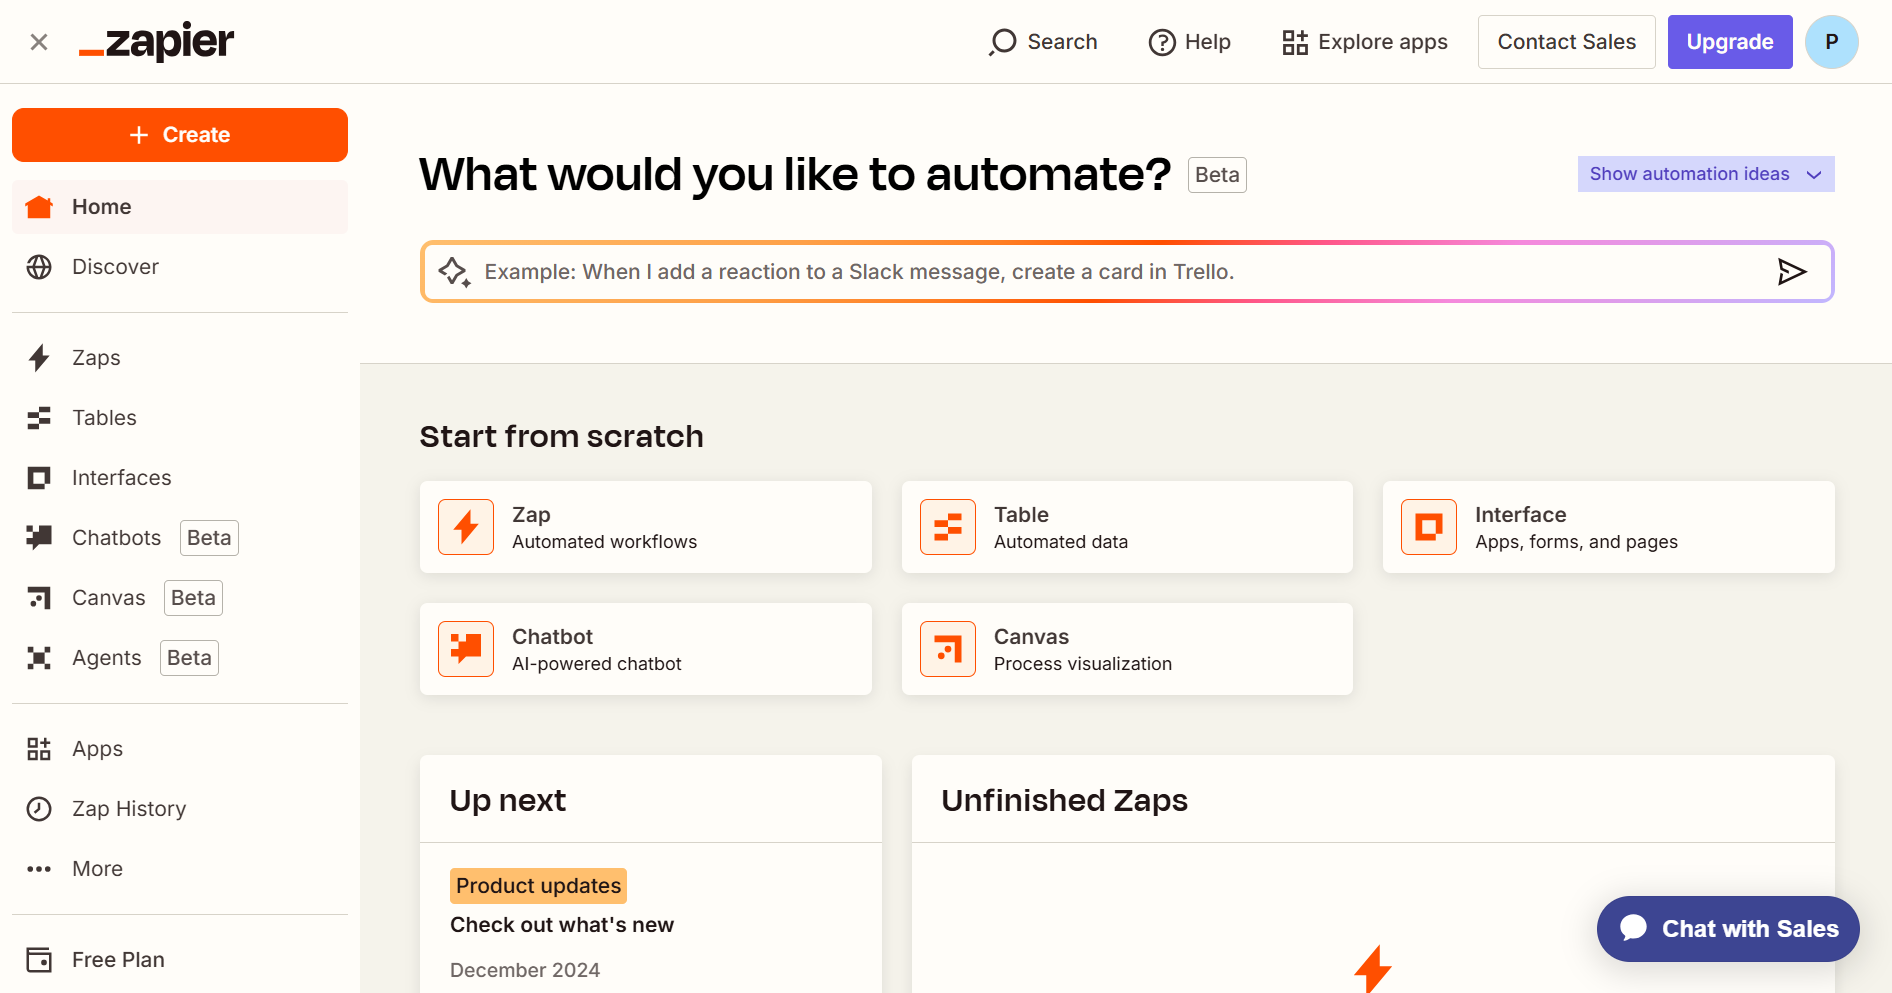Viewport: 1892px width, 993px height.
Task: Click the Beta badge beside Chatbots
Action: (209, 538)
